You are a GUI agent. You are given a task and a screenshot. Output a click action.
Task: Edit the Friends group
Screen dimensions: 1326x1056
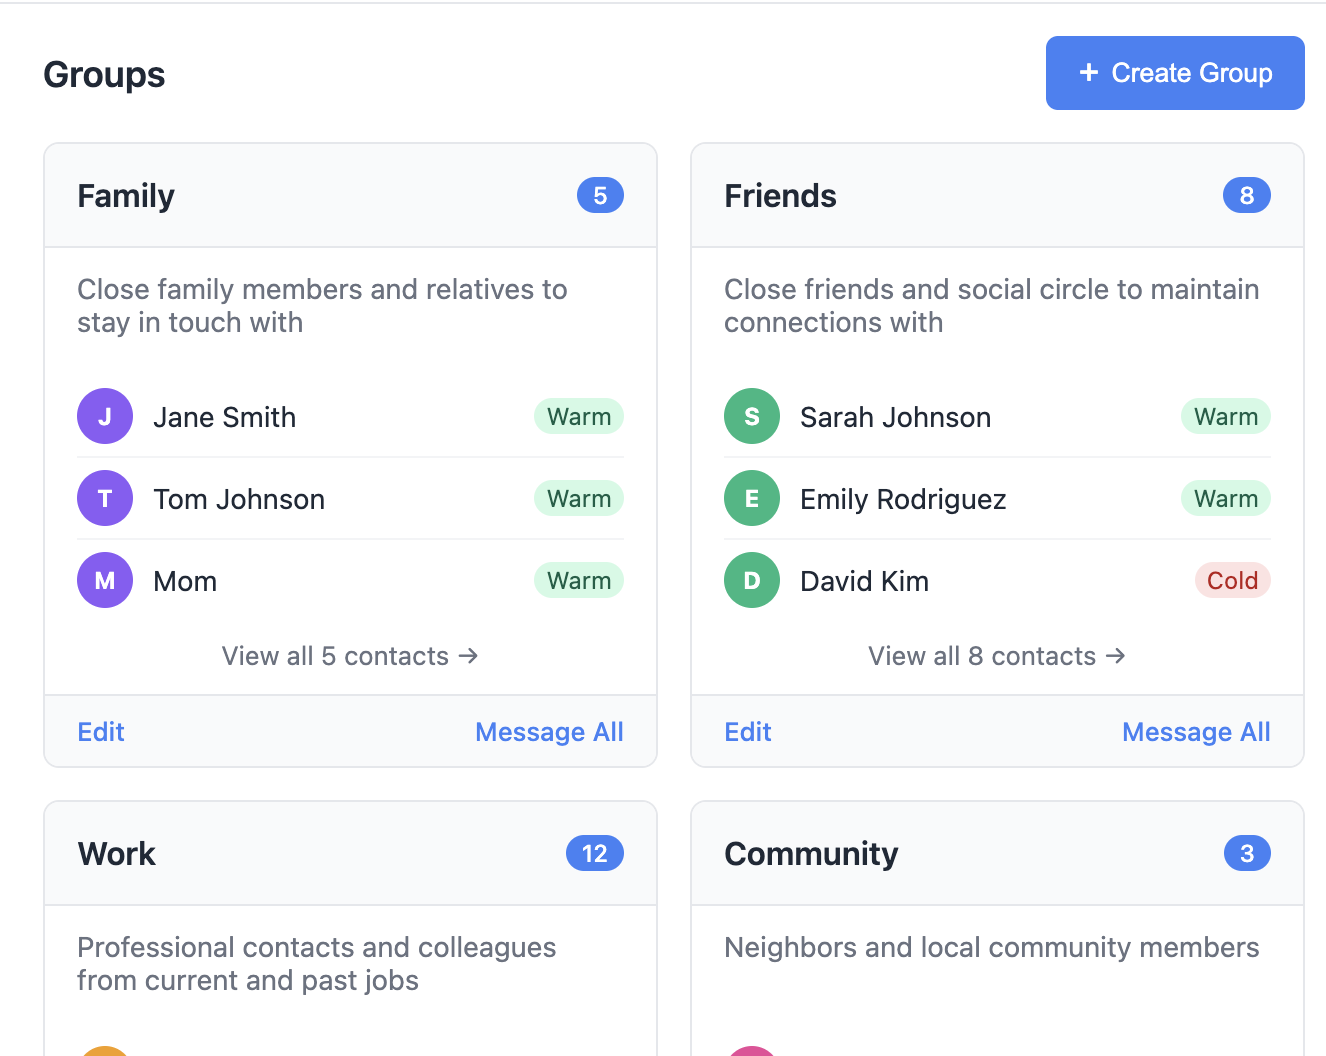point(748,732)
